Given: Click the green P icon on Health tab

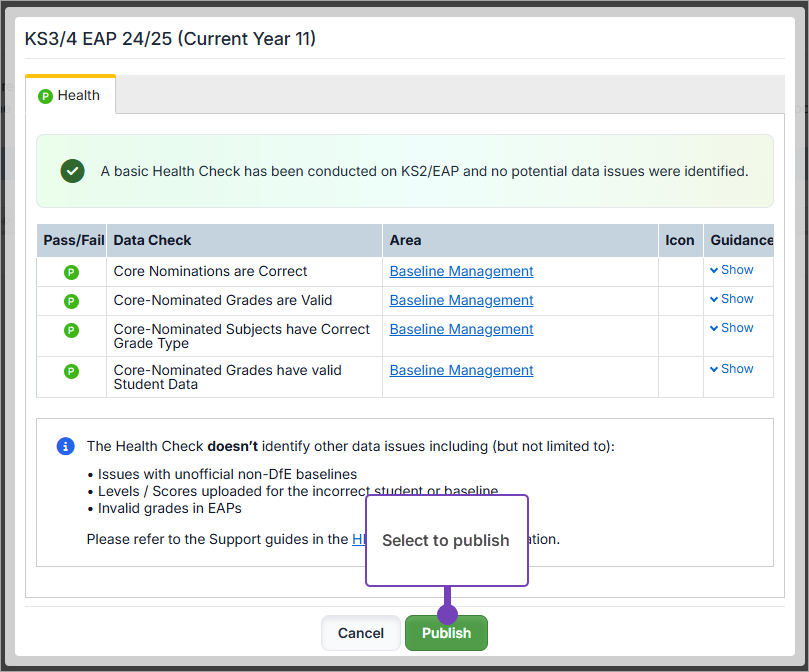Looking at the screenshot, I should click(45, 96).
